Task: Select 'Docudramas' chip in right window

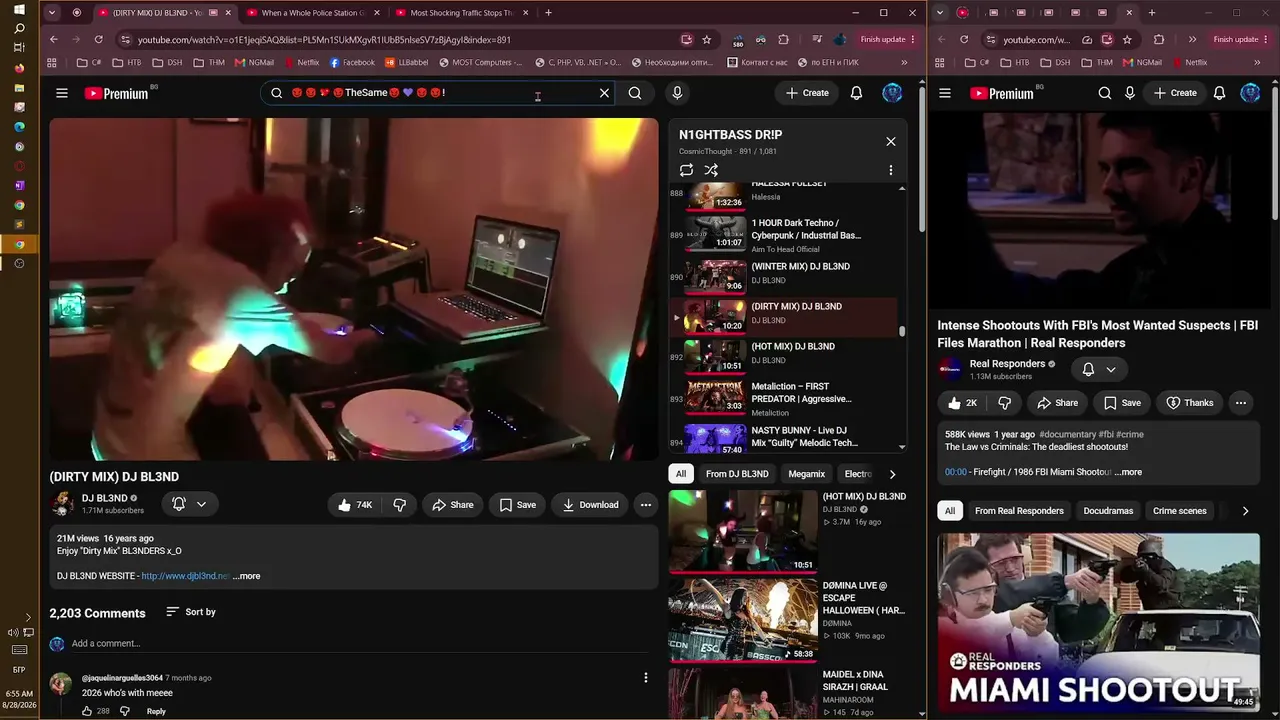Action: point(1108,511)
